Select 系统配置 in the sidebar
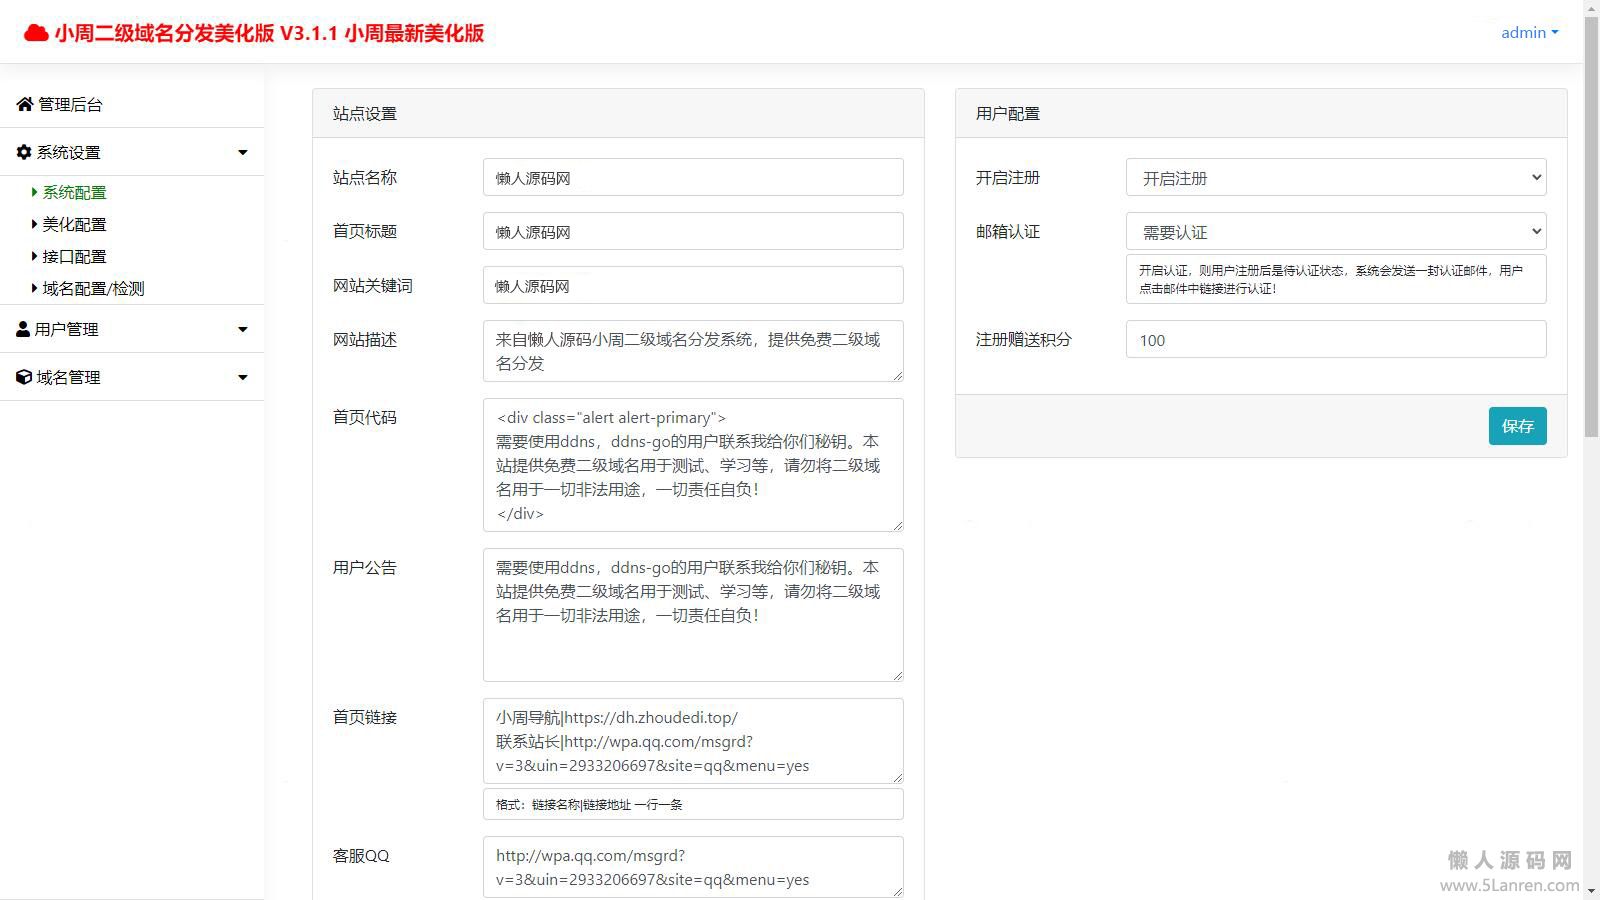Viewport: 1600px width, 900px height. [x=74, y=192]
